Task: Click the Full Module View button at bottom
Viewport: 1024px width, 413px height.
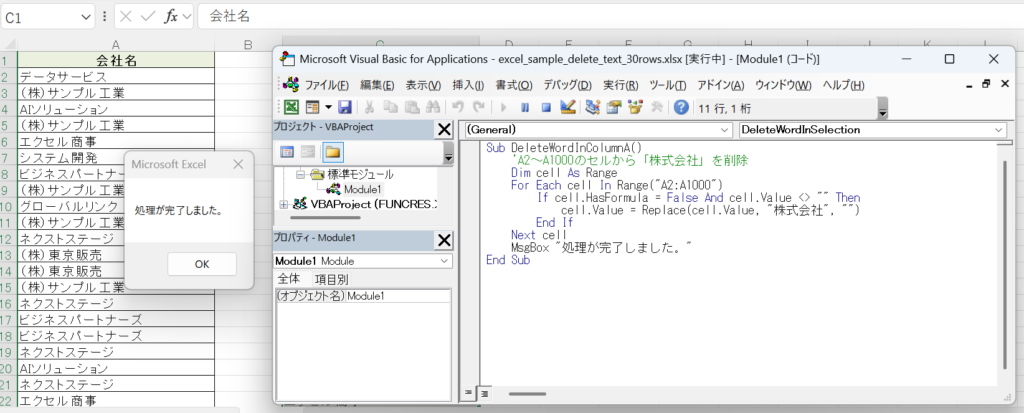Action: 485,393
